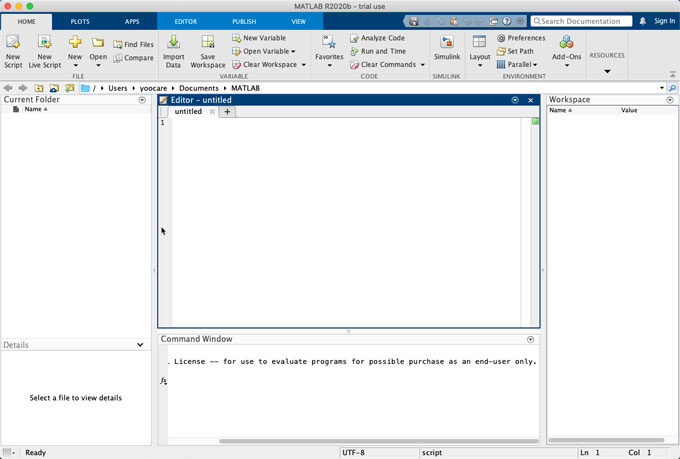
Task: Click Analyze Code
Action: click(377, 38)
